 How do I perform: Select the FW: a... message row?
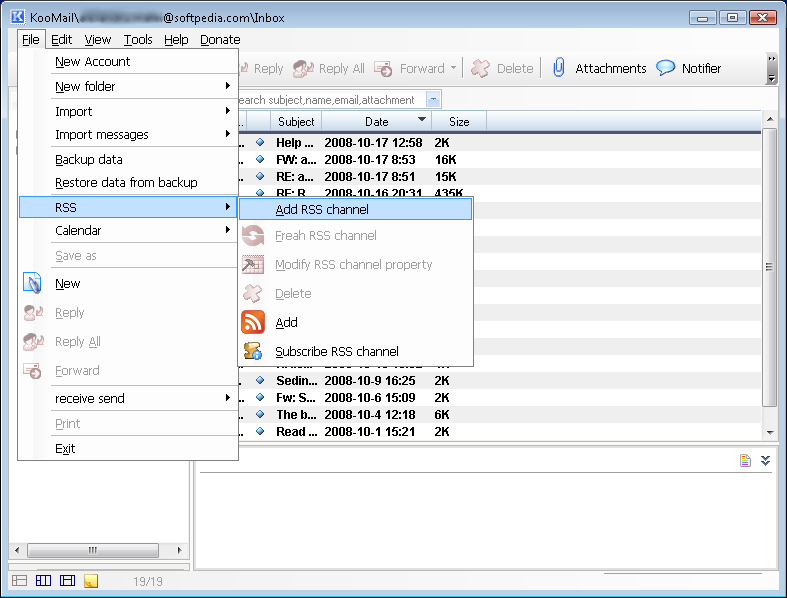pyautogui.click(x=499, y=159)
